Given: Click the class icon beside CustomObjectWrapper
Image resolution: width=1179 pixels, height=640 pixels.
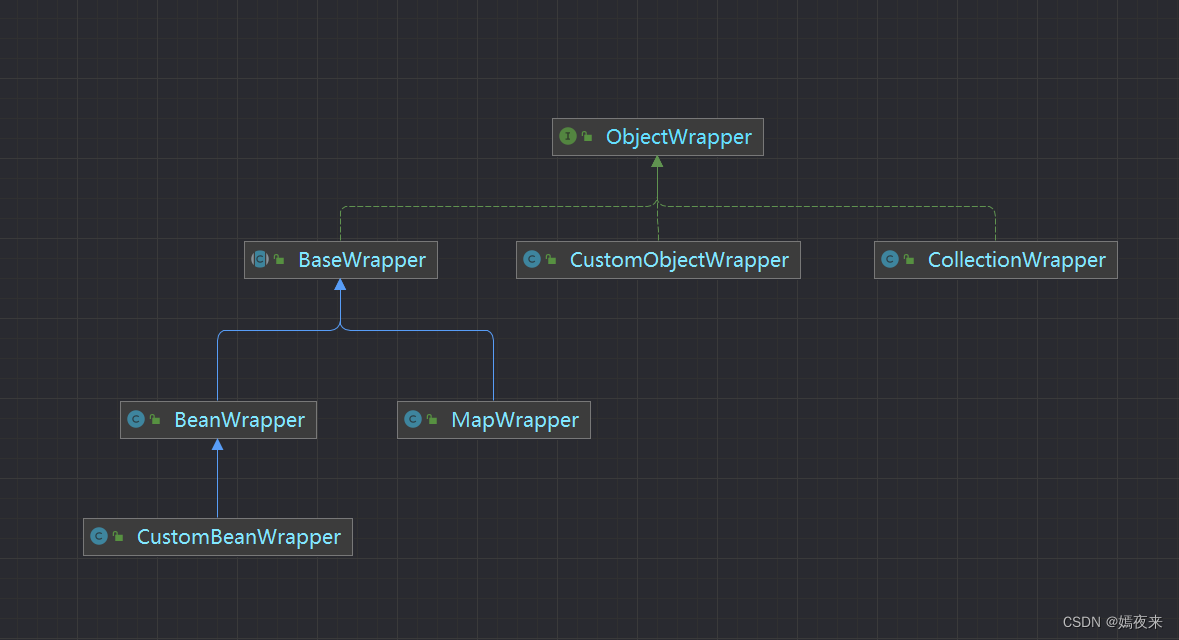Looking at the screenshot, I should (x=532, y=259).
